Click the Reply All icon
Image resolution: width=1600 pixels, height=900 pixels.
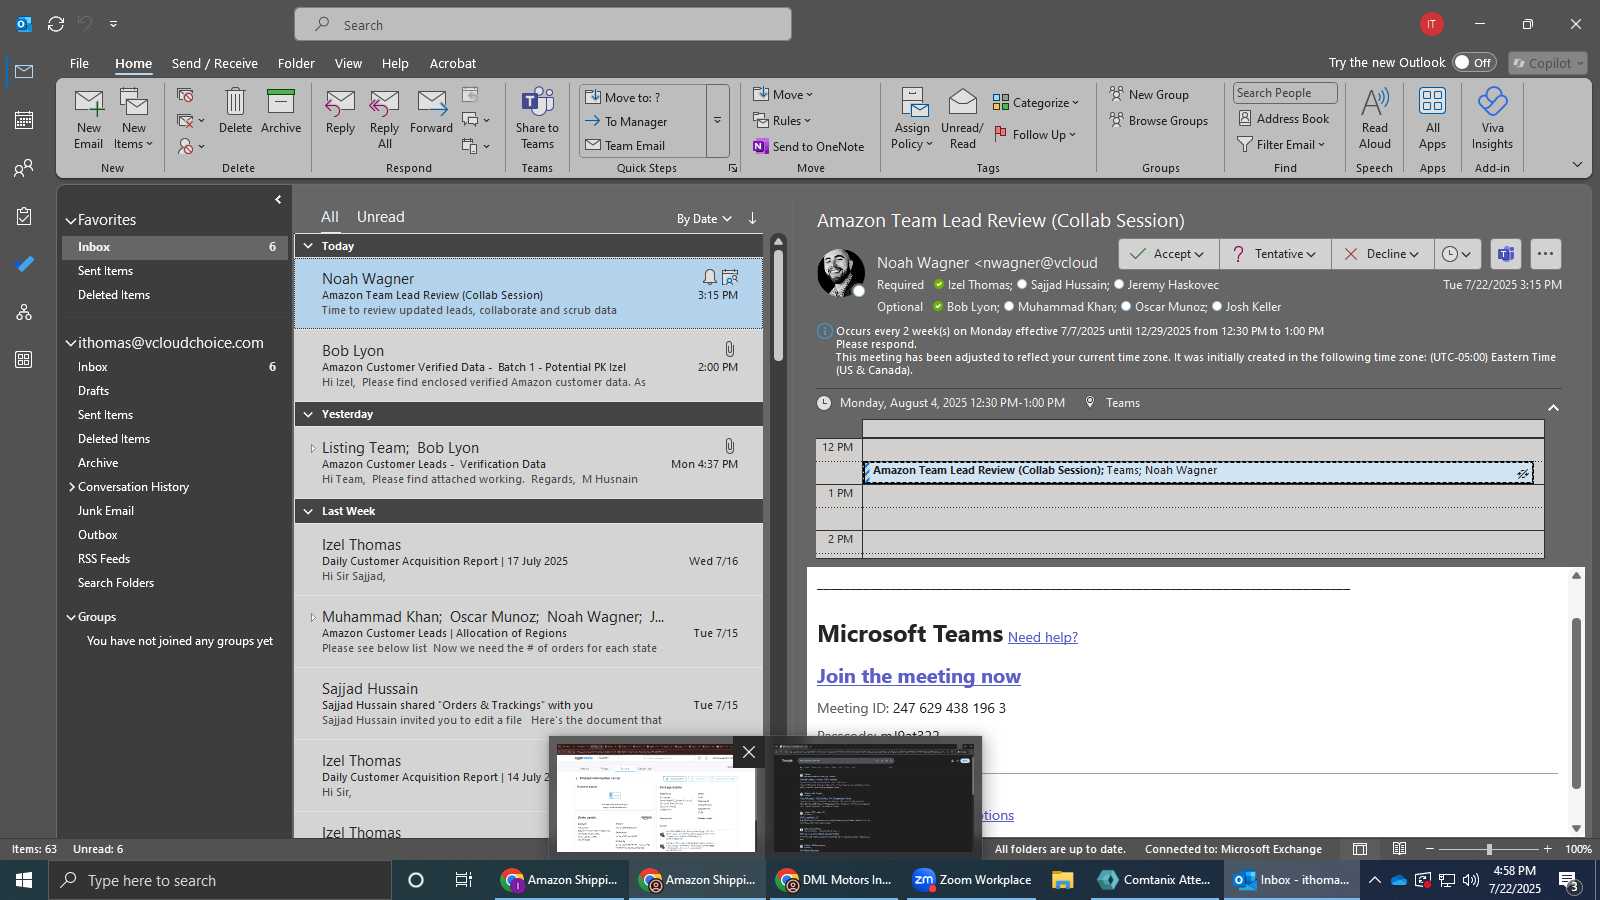click(384, 102)
